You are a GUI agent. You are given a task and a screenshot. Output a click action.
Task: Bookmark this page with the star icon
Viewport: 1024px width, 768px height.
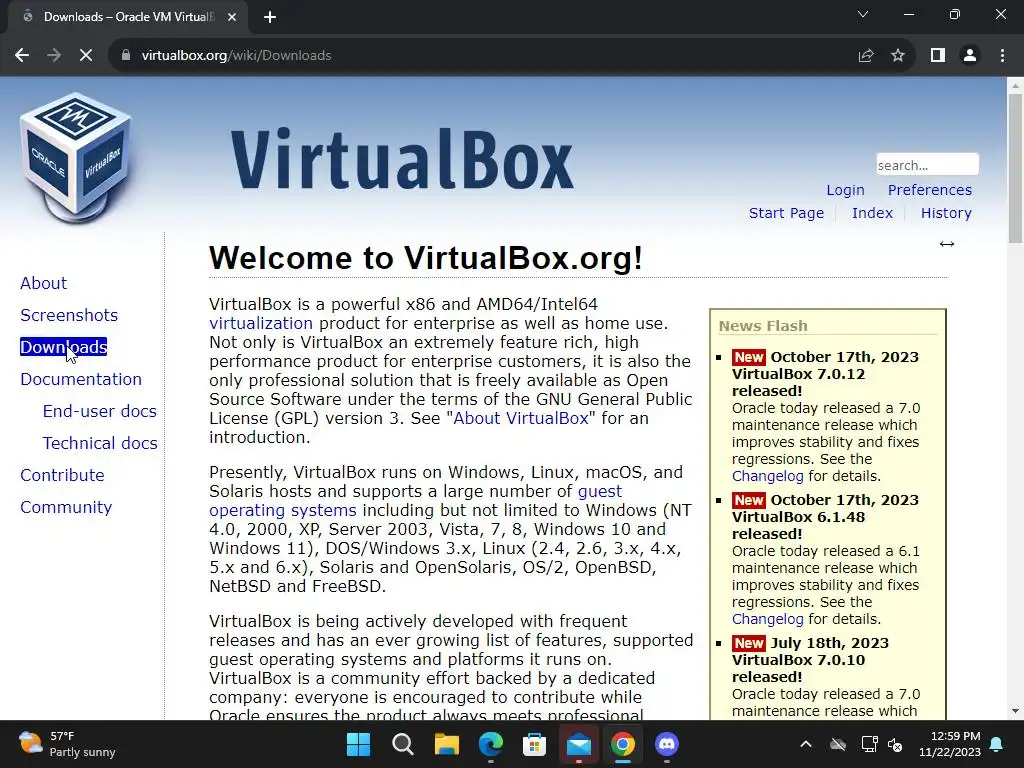point(898,56)
